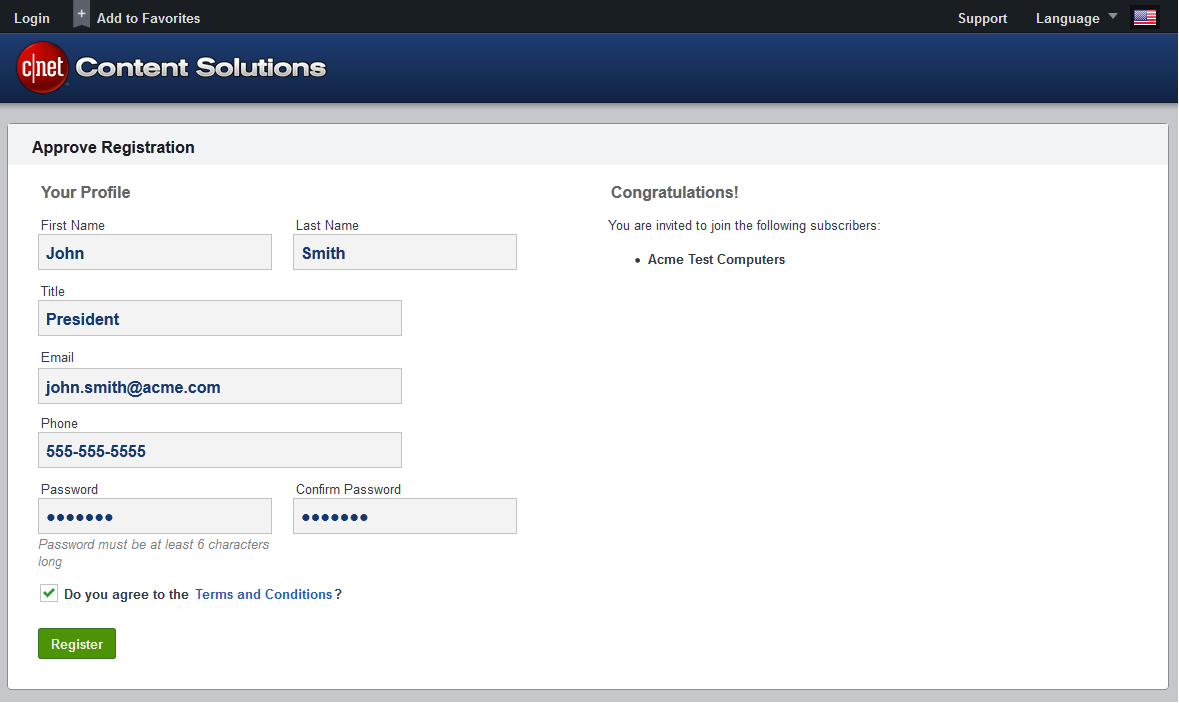Focus the Phone field showing 555-555-5555
The image size is (1179, 703).
click(x=220, y=451)
